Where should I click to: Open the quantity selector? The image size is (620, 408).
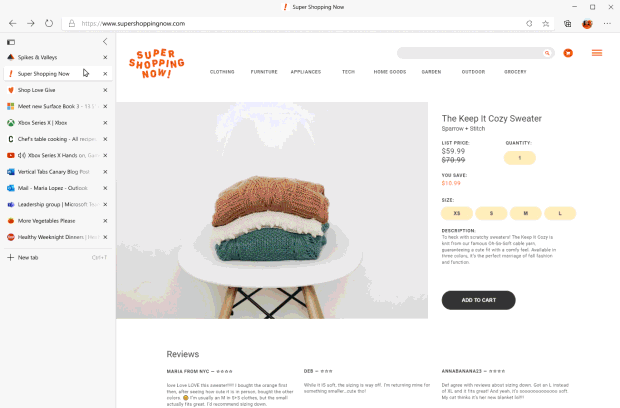[520, 158]
